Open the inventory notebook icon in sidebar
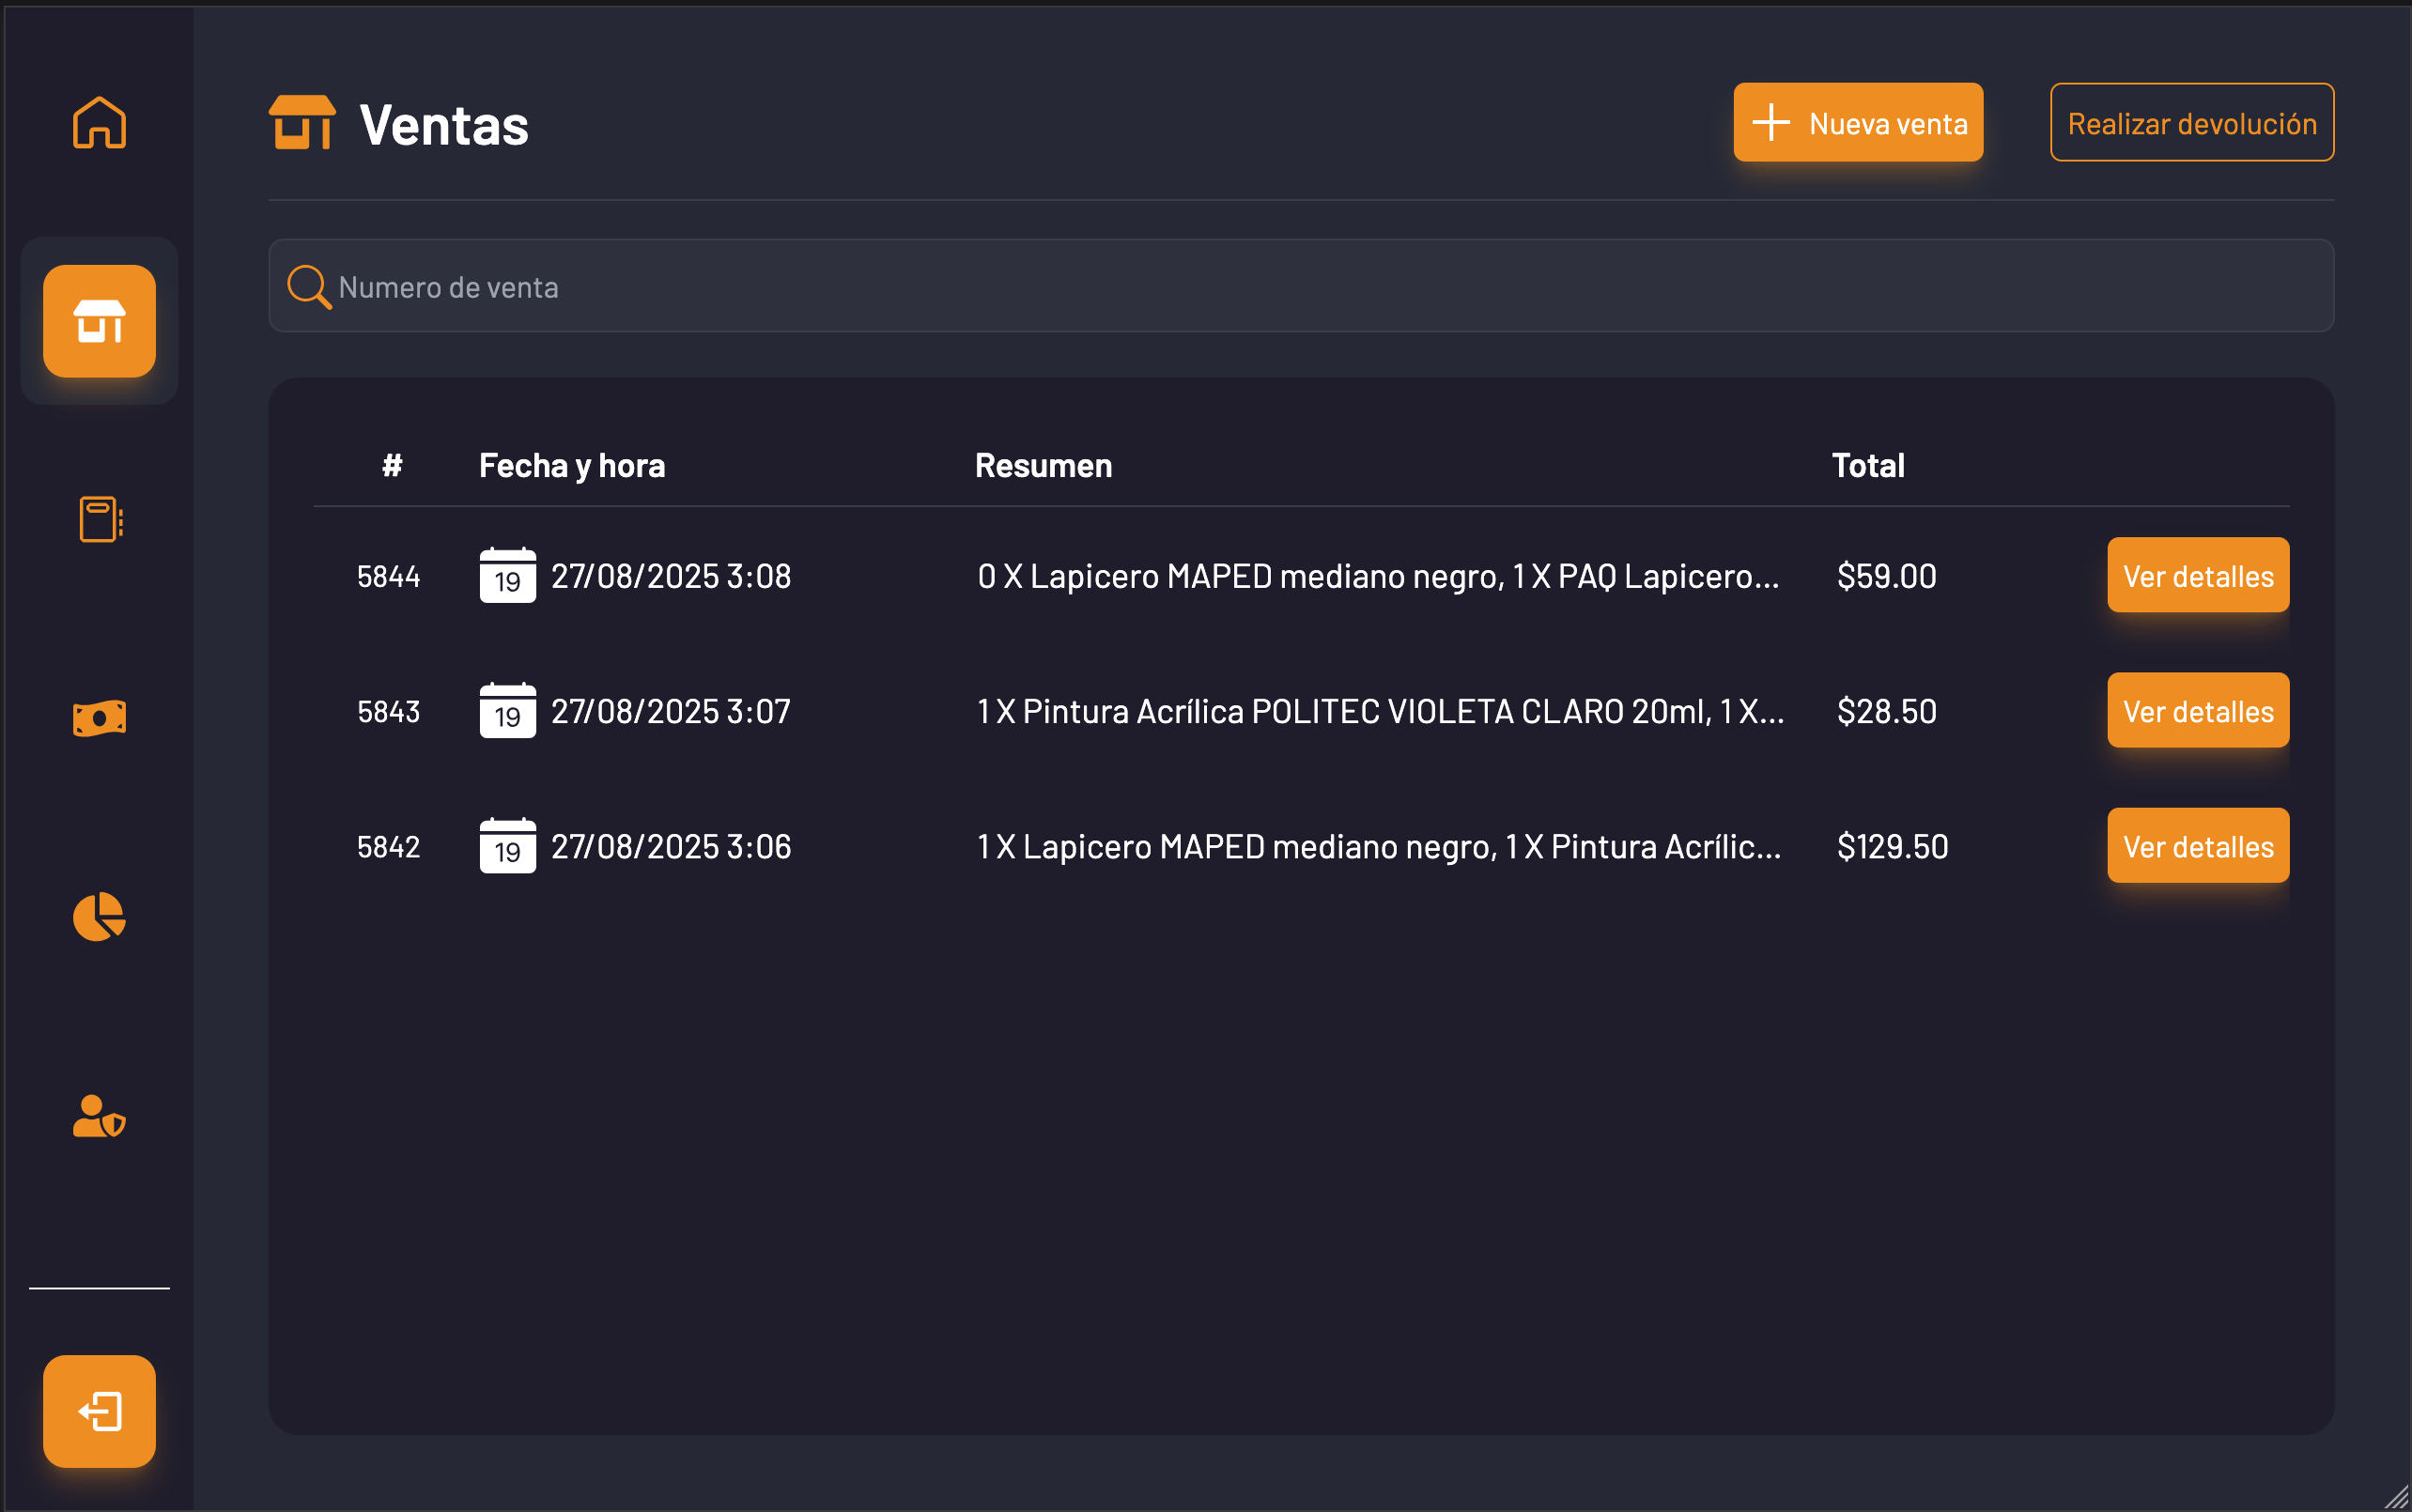 pyautogui.click(x=98, y=519)
